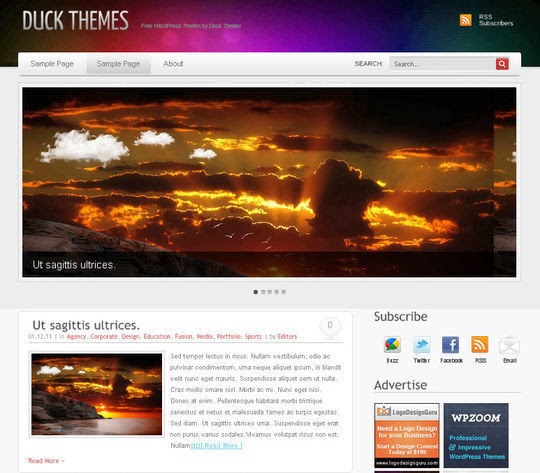
Task: Click the RSS Subscribers link
Action: click(496, 20)
